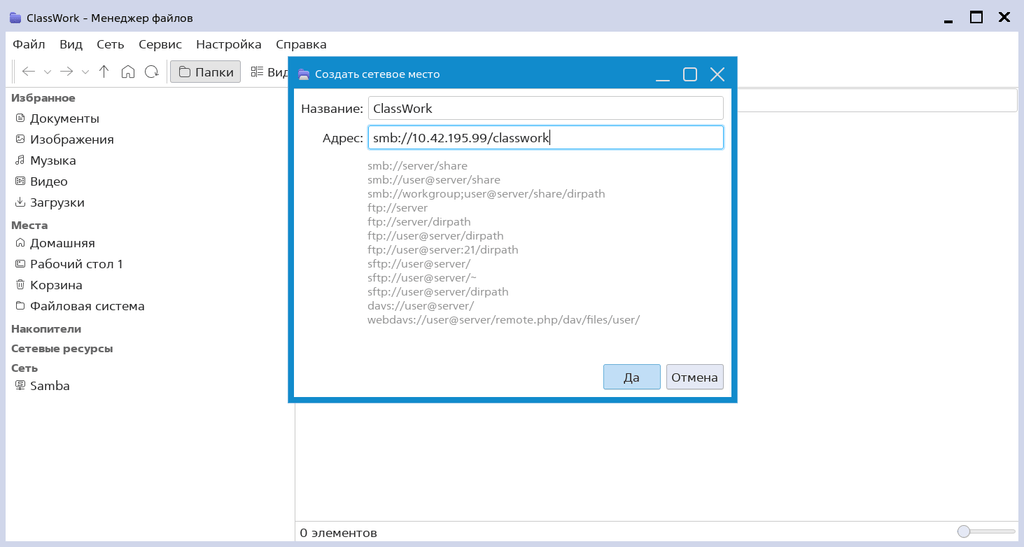Open the Настройка menu
This screenshot has width=1024, height=547.
(x=229, y=44)
